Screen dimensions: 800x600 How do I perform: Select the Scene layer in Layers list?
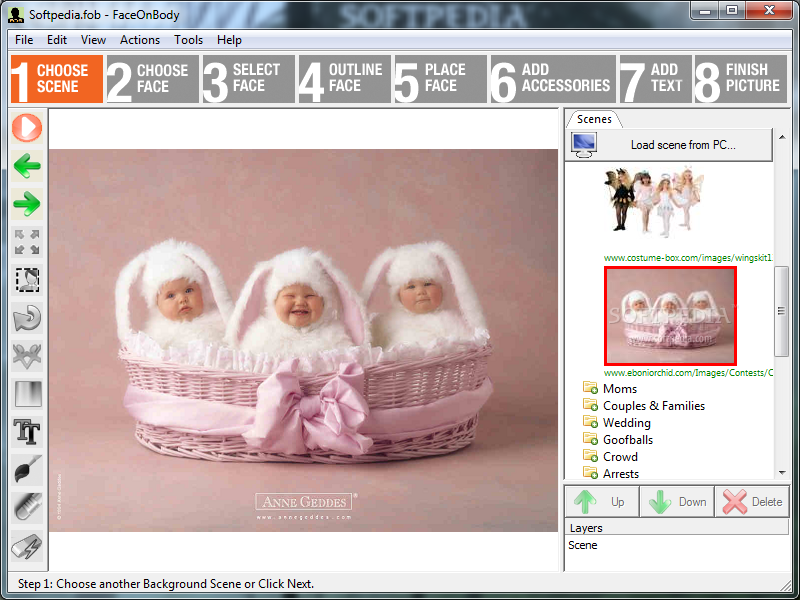[x=583, y=545]
